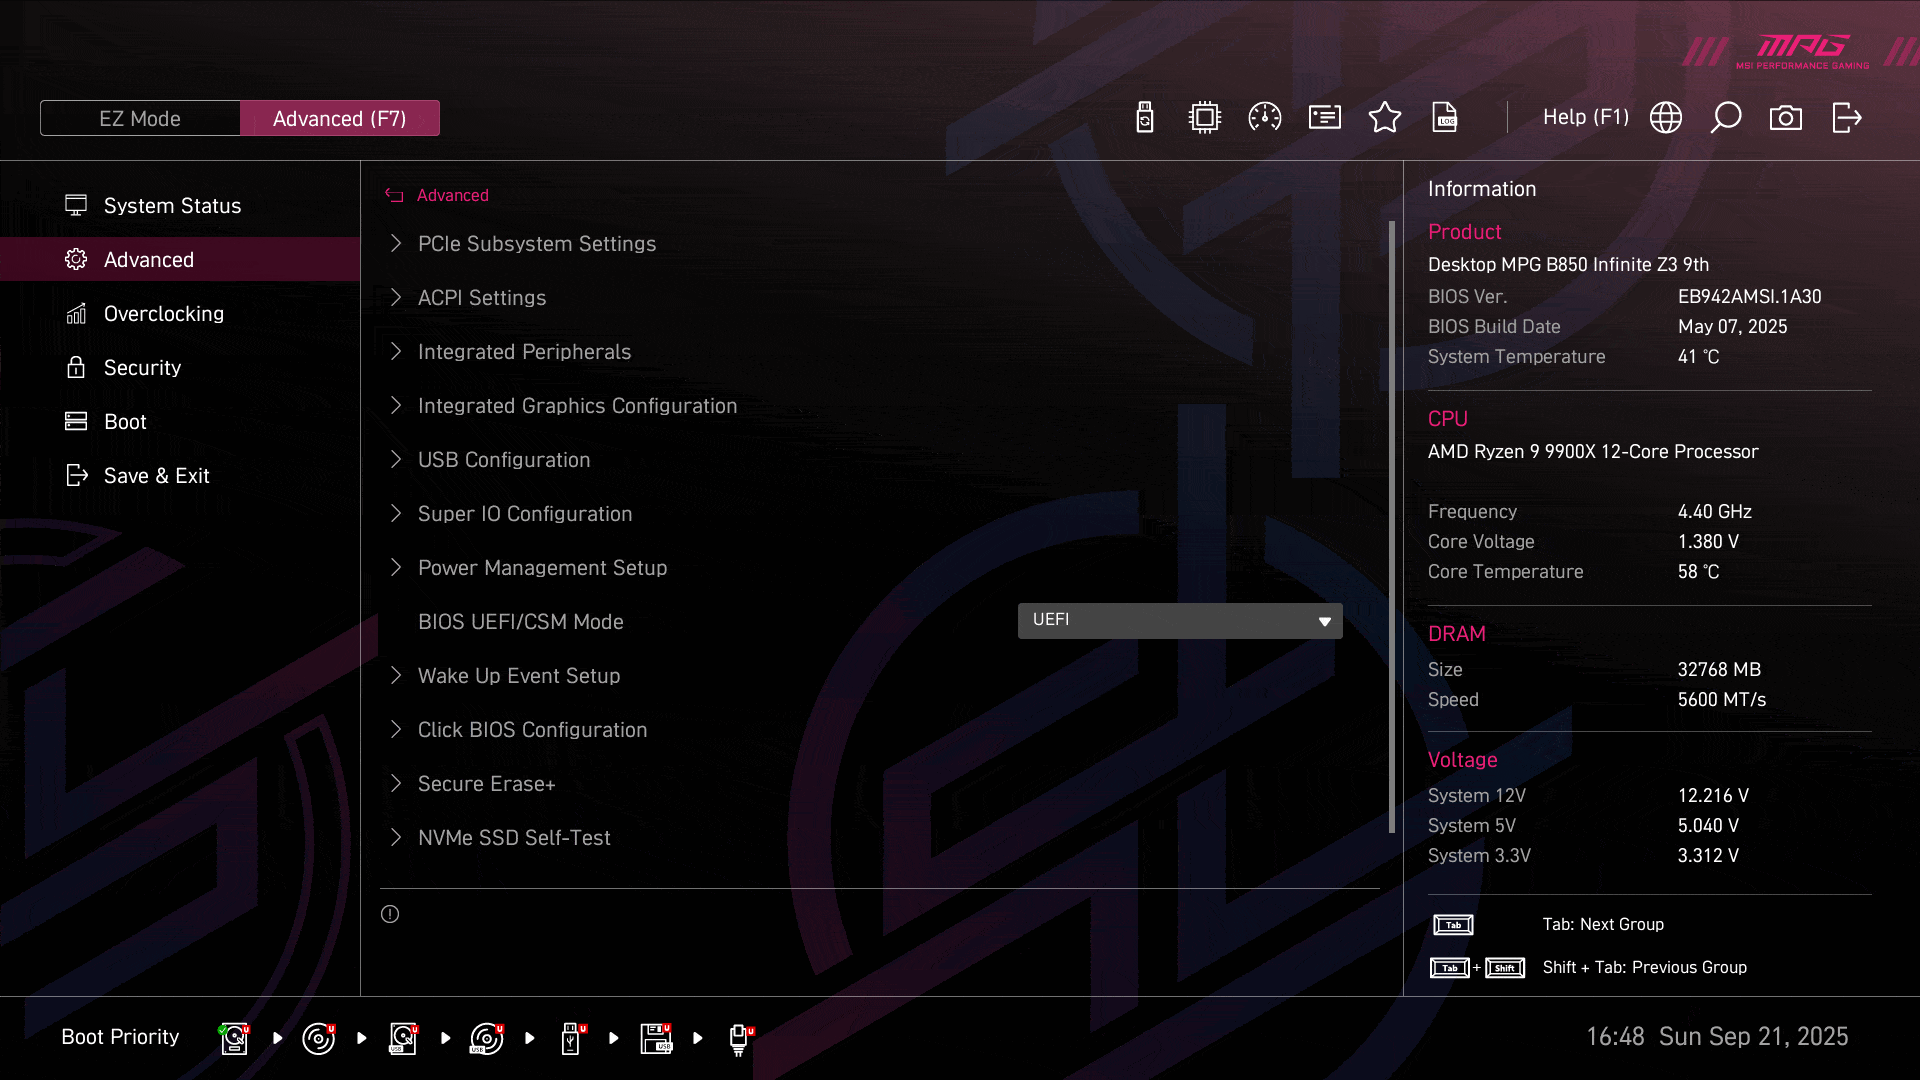This screenshot has height=1080, width=1920.
Task: Open the search magnifier icon
Action: click(1726, 118)
